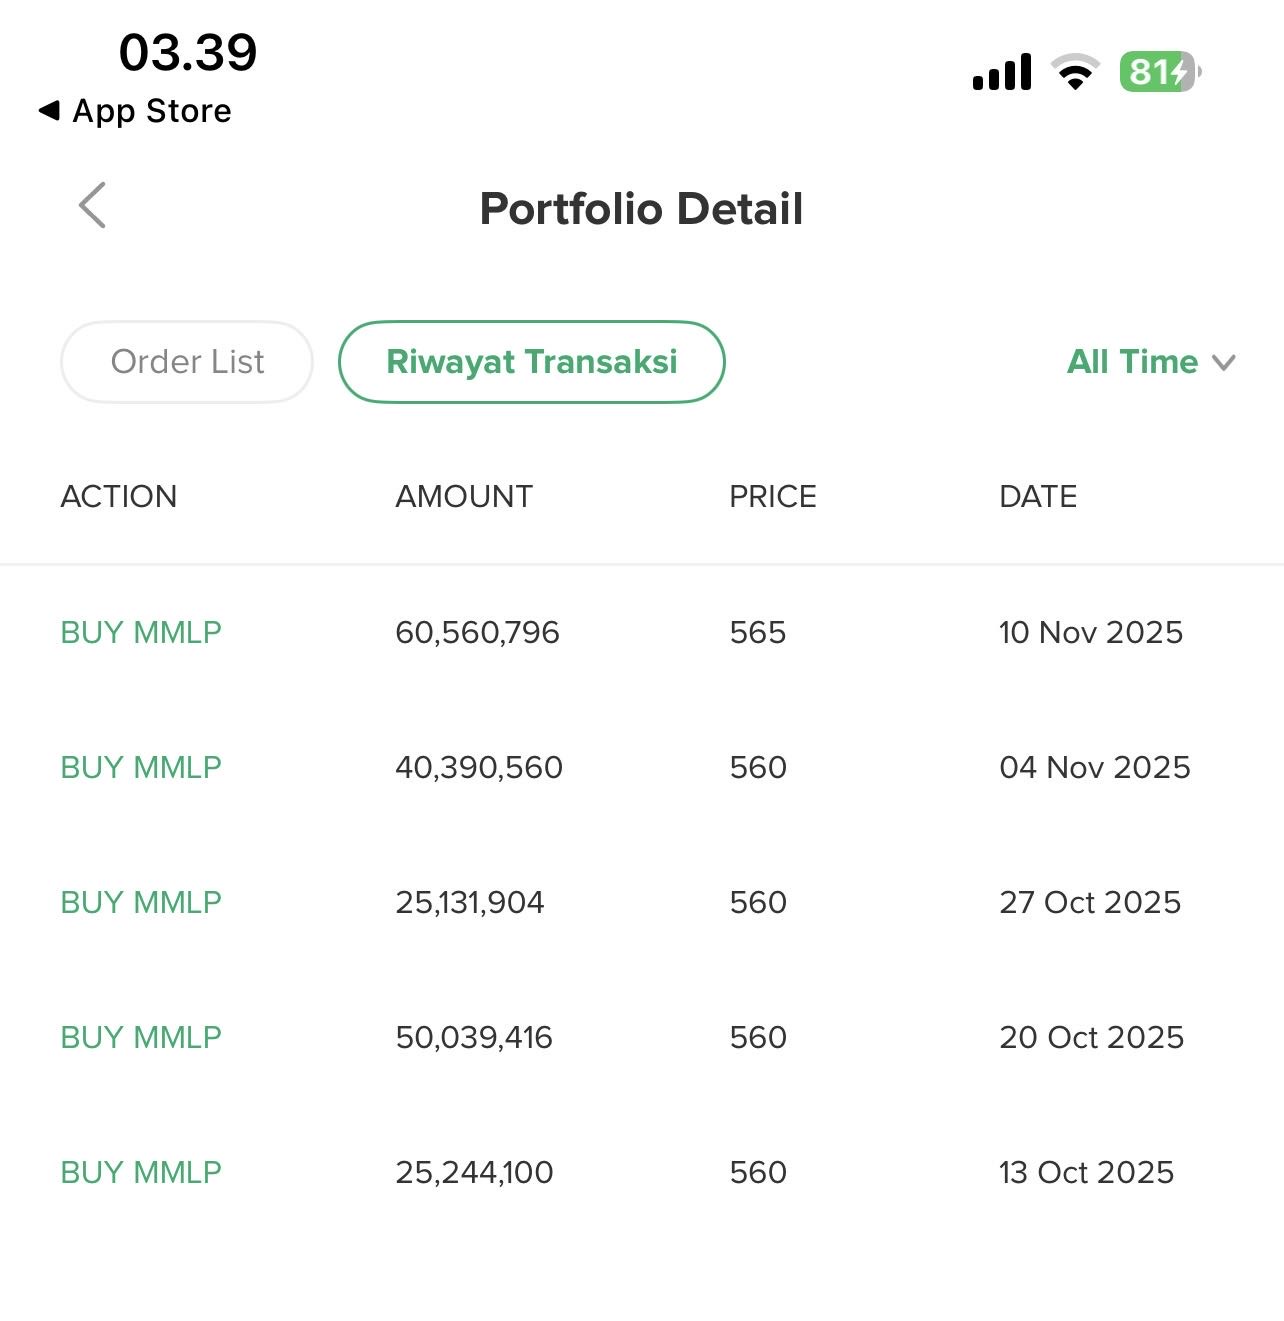This screenshot has height=1321, width=1284.
Task: Tap the back chevron arrow
Action: click(x=92, y=206)
